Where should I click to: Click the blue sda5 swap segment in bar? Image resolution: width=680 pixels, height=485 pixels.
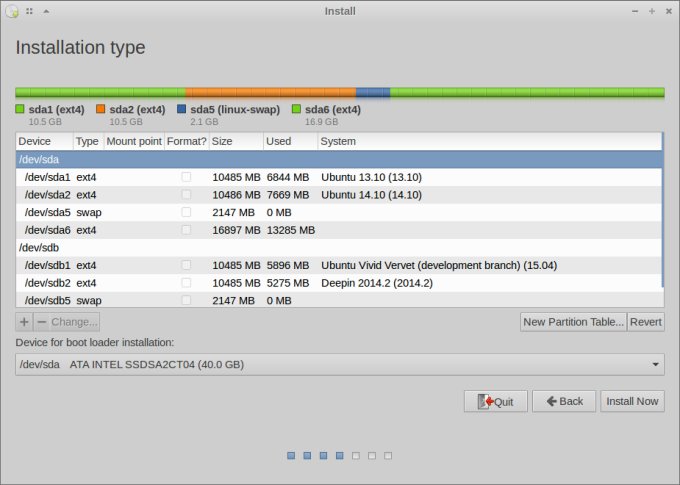(x=373, y=92)
